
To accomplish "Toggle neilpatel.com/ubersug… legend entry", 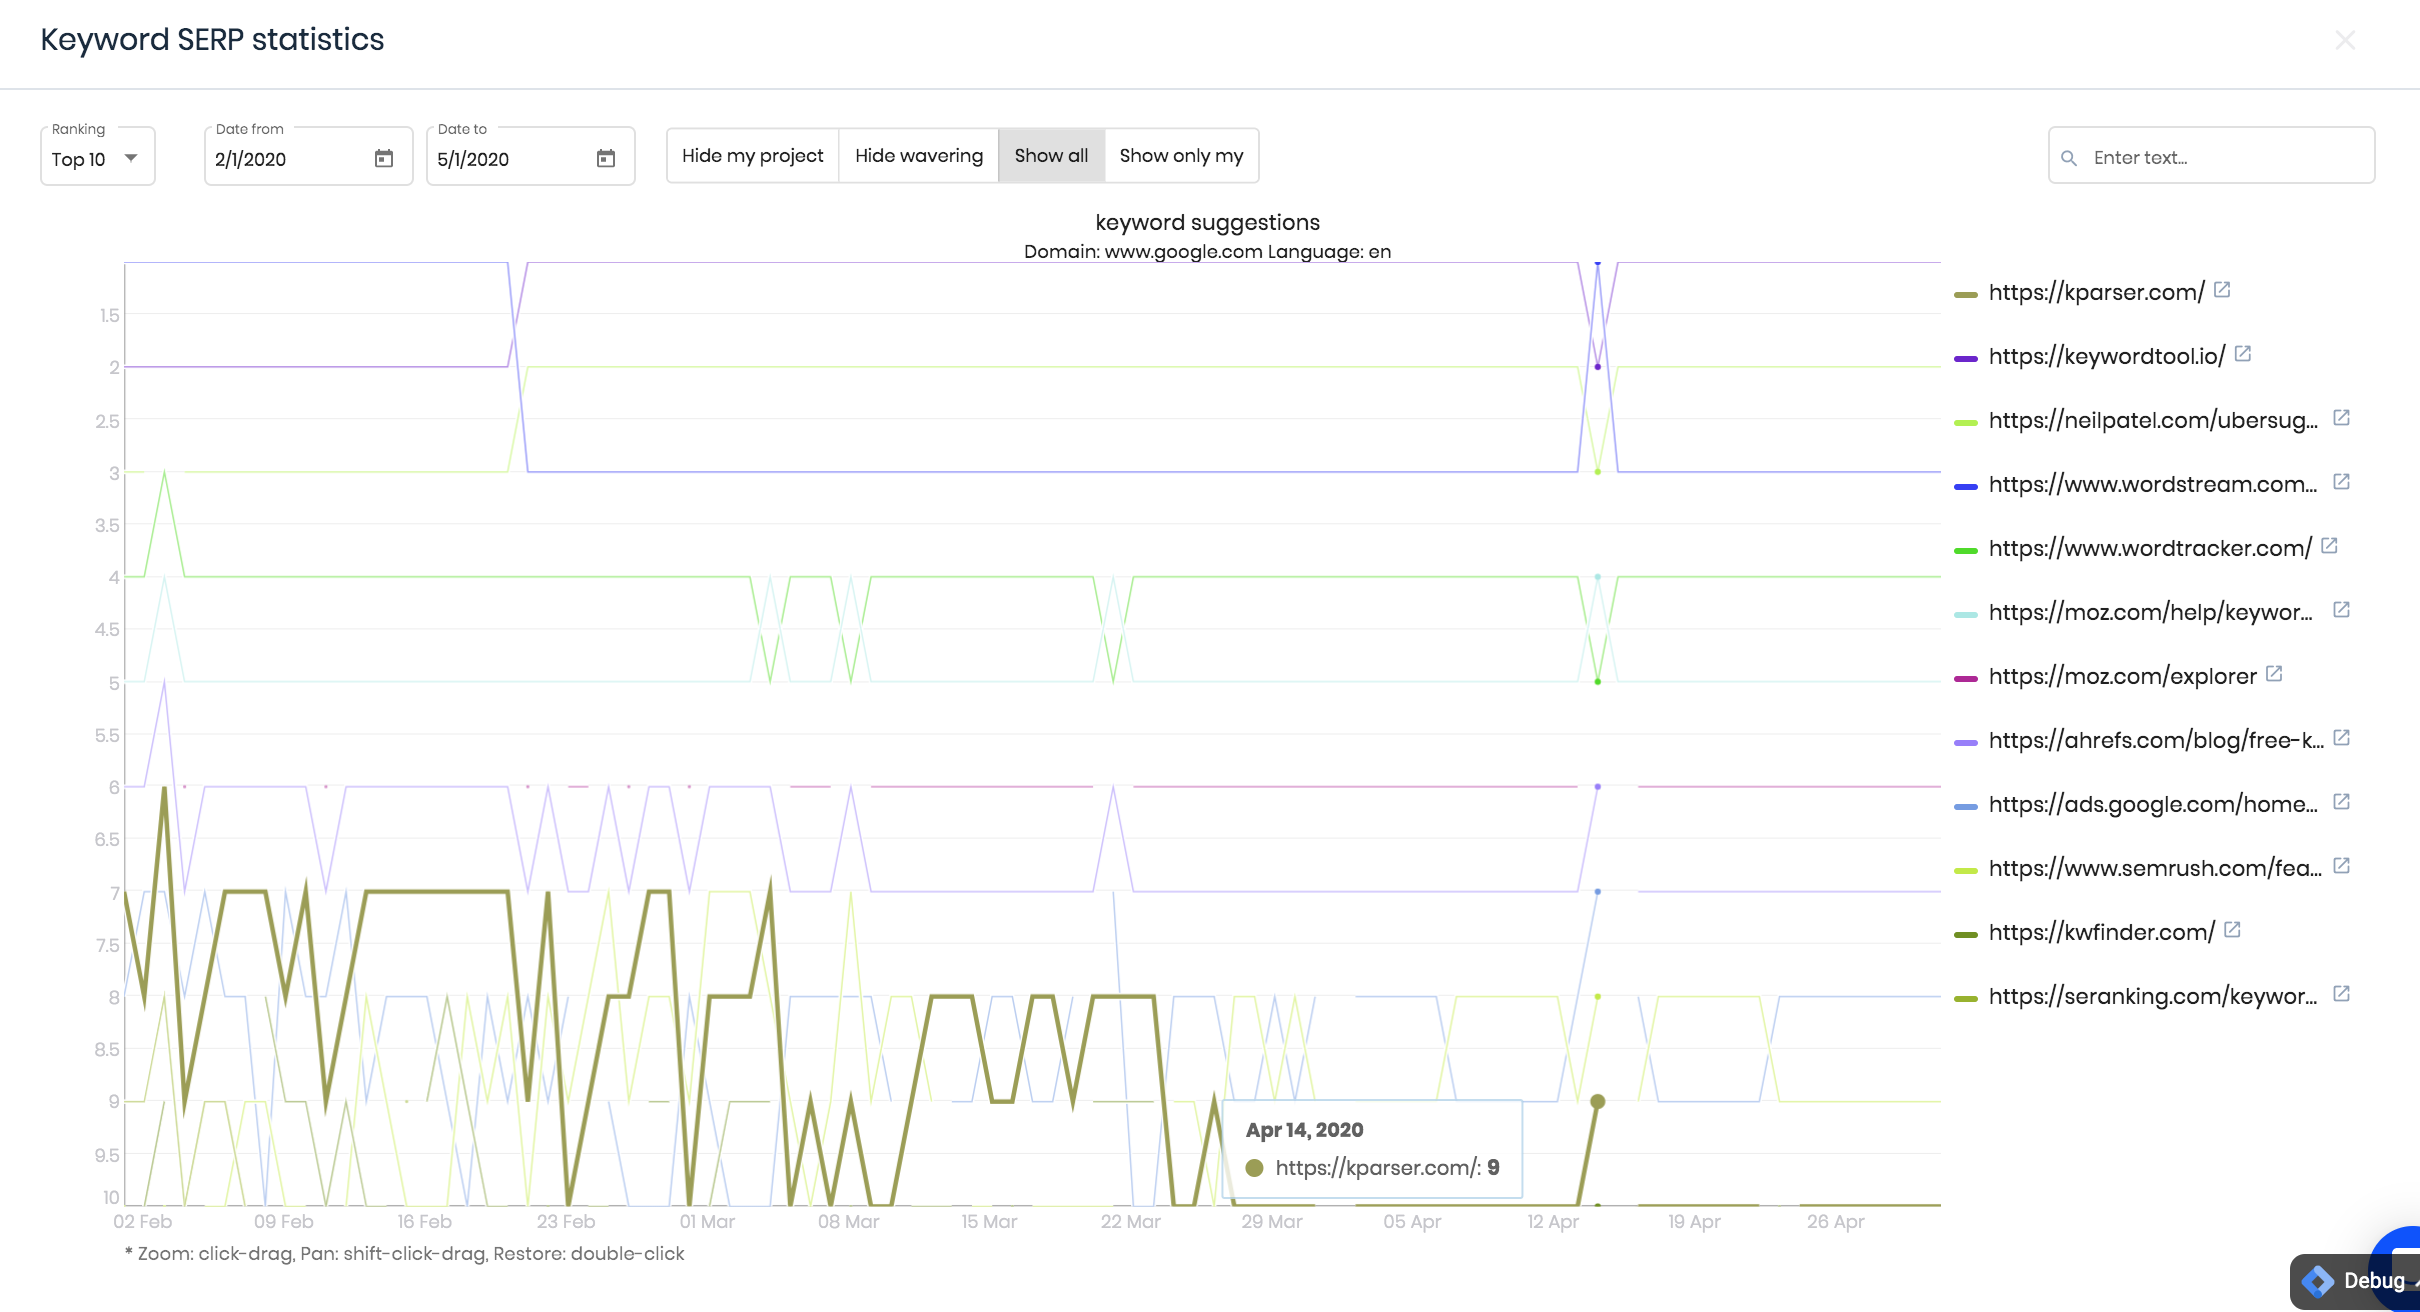I will pyautogui.click(x=2153, y=420).
